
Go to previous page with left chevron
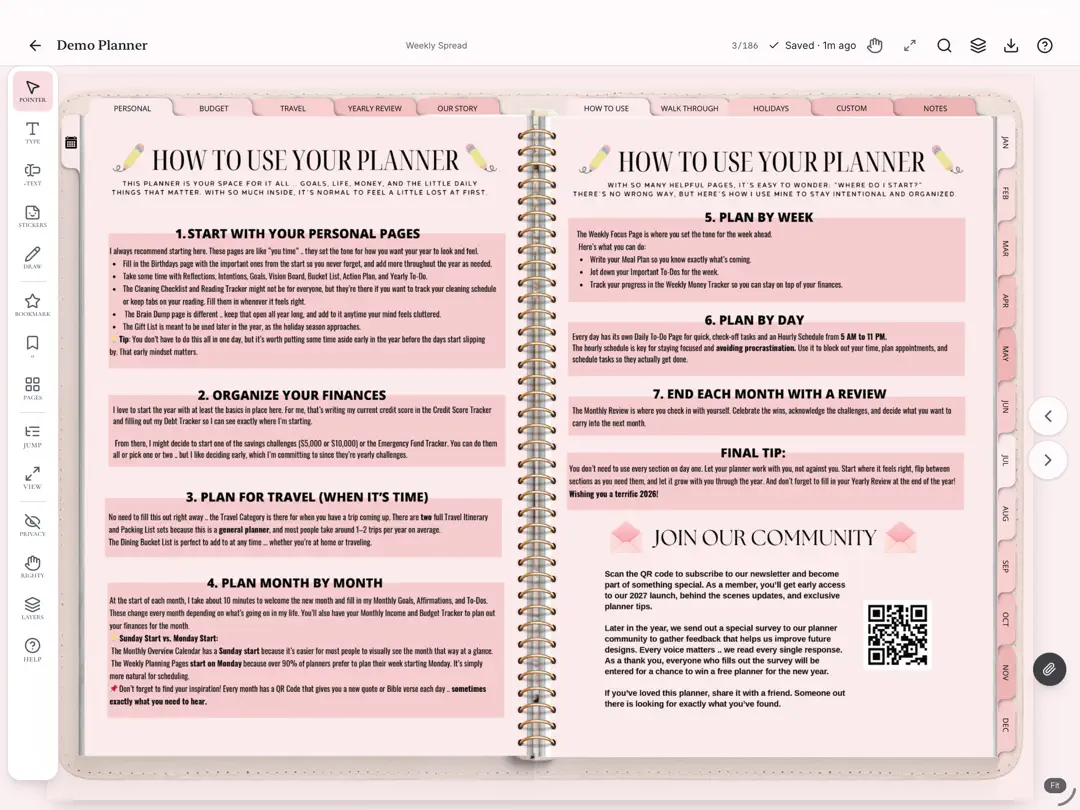(1048, 416)
